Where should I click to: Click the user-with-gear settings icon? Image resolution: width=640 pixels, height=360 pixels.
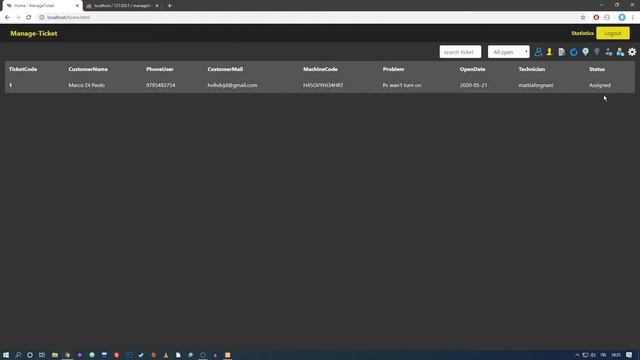coord(609,52)
